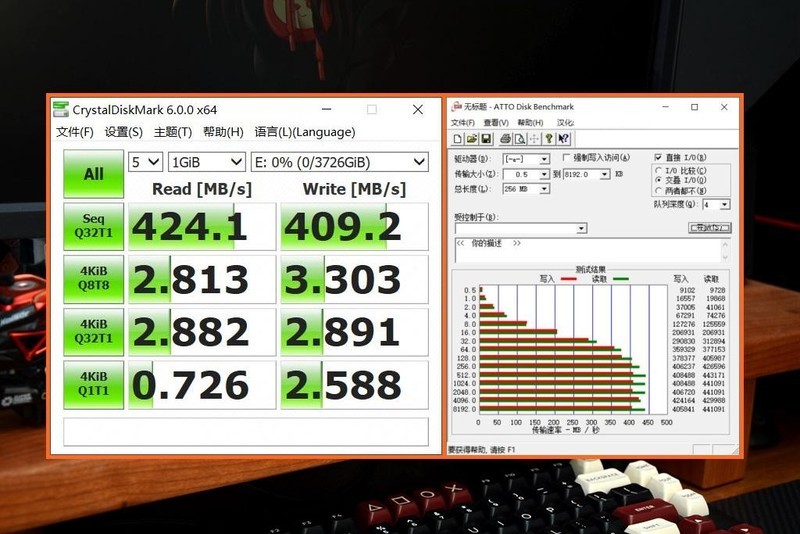800x534 pixels.
Task: Open the test count dropdown showing 5
Action: click(145, 162)
